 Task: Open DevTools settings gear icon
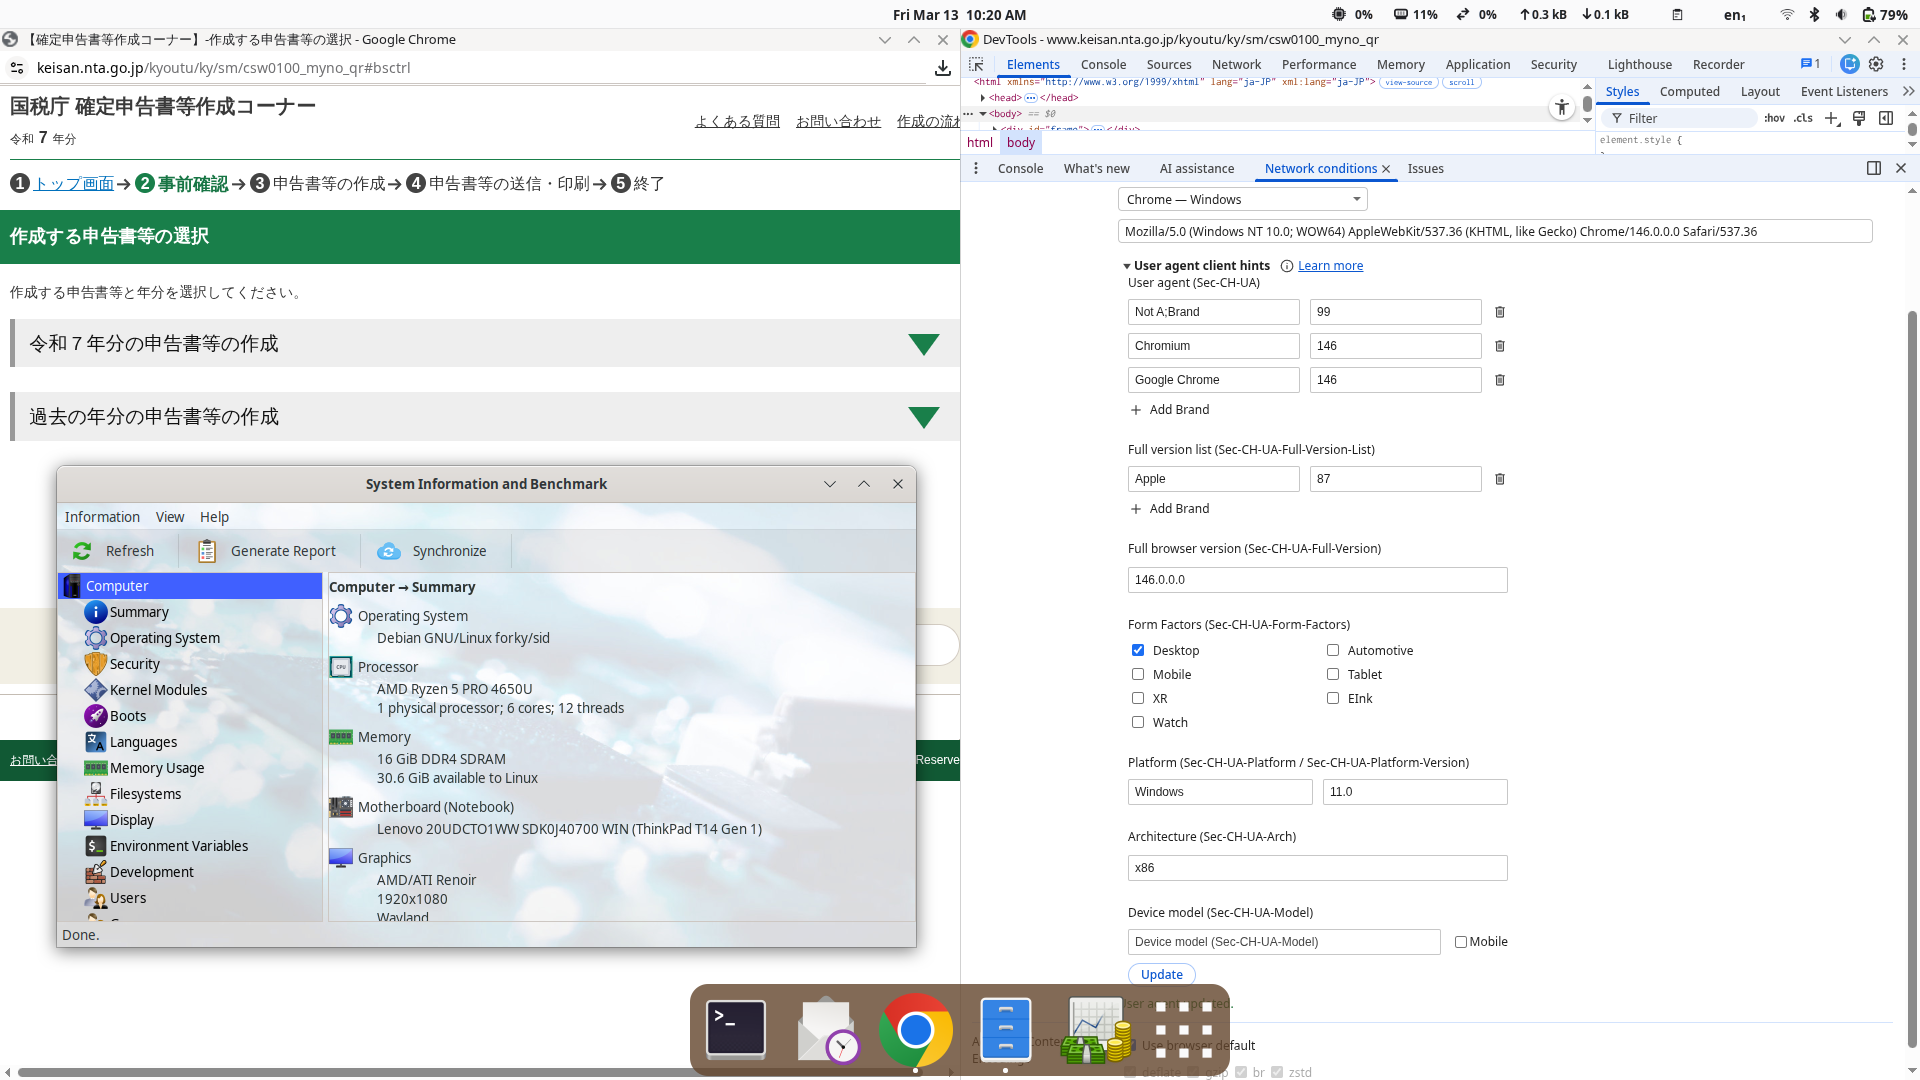[x=1876, y=64]
